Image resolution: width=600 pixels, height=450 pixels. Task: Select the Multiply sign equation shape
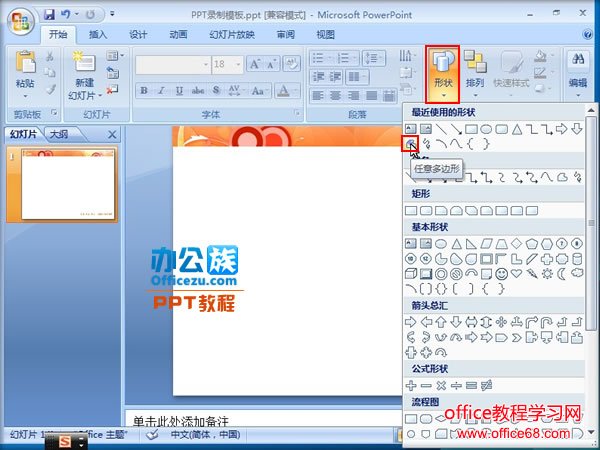pyautogui.click(x=441, y=385)
